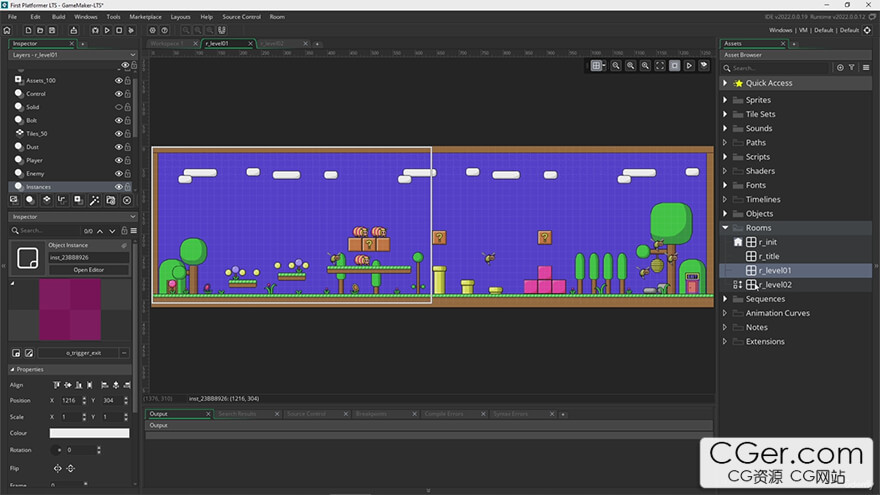The width and height of the screenshot is (880, 495).
Task: Zoom out of room canvas
Action: 616,66
